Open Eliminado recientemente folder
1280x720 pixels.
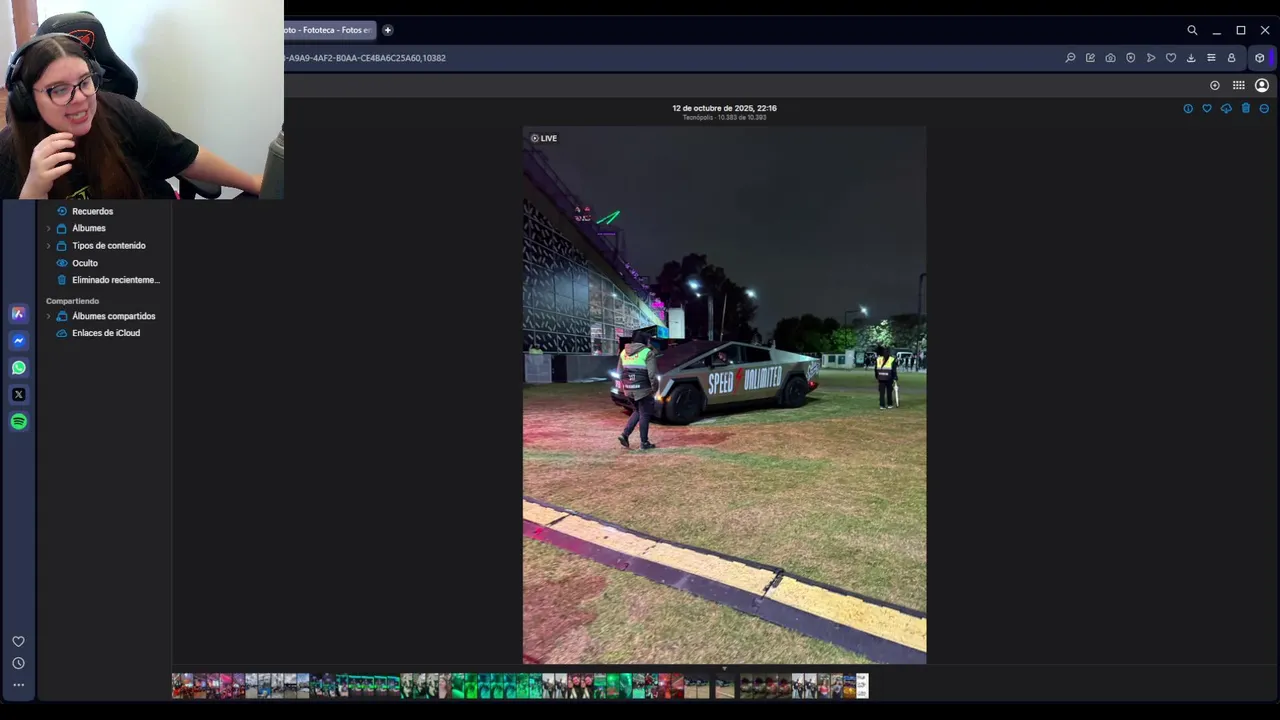tap(115, 280)
